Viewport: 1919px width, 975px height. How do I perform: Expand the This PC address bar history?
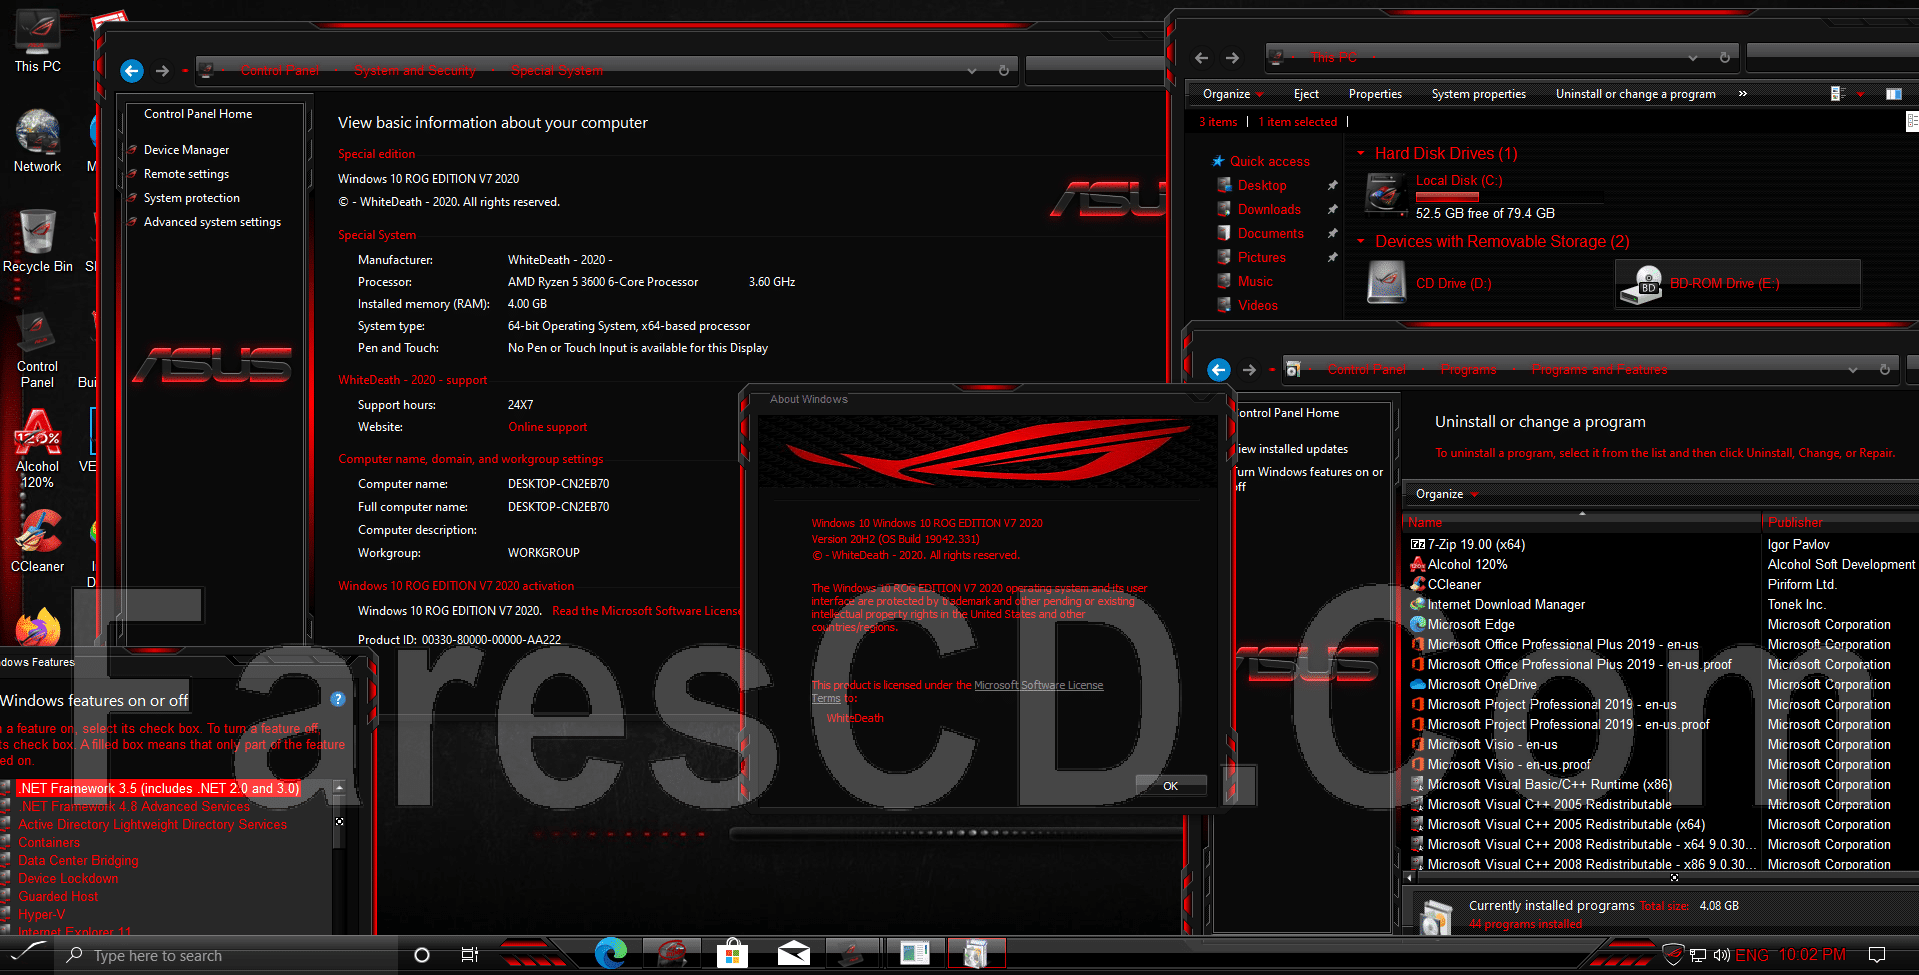tap(1693, 58)
